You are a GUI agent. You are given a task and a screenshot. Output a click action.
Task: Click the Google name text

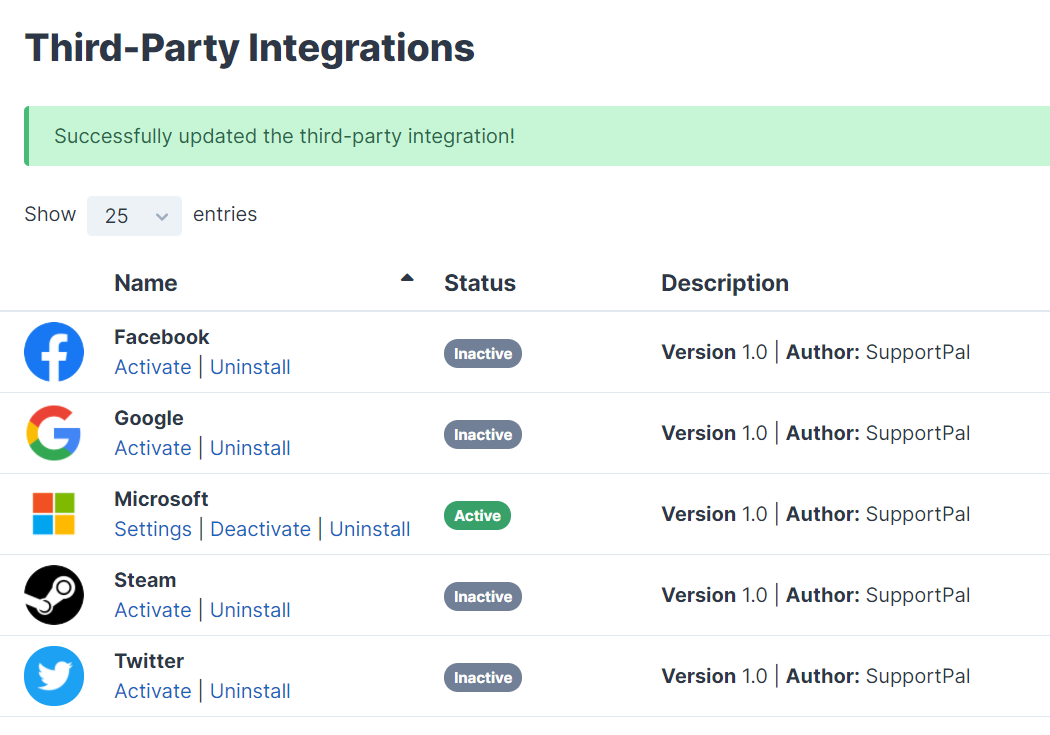pos(149,418)
